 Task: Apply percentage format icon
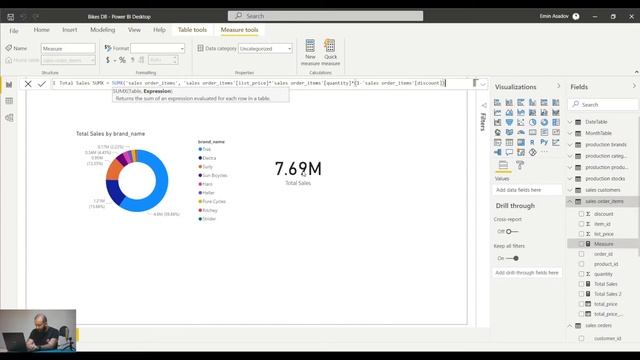[122, 60]
